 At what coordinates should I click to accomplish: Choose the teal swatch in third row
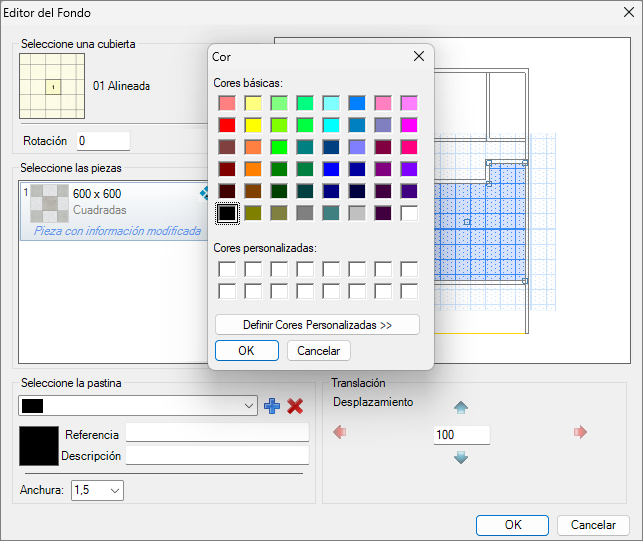coord(305,147)
